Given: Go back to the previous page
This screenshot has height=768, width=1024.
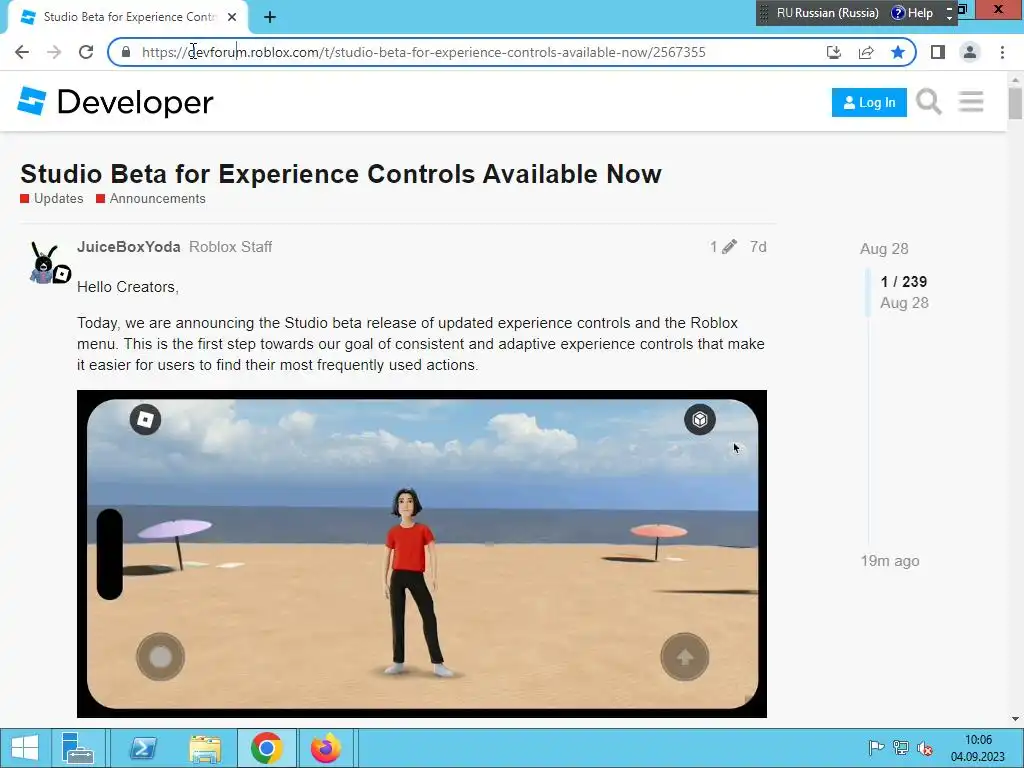Looking at the screenshot, I should tap(22, 52).
